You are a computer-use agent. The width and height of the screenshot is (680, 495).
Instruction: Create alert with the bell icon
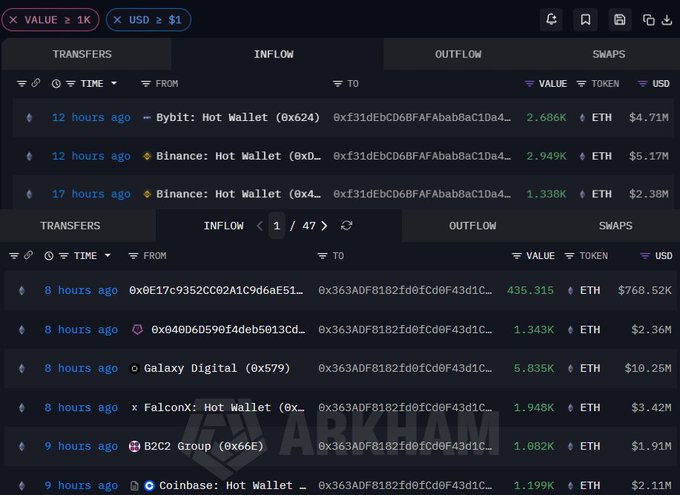(551, 20)
